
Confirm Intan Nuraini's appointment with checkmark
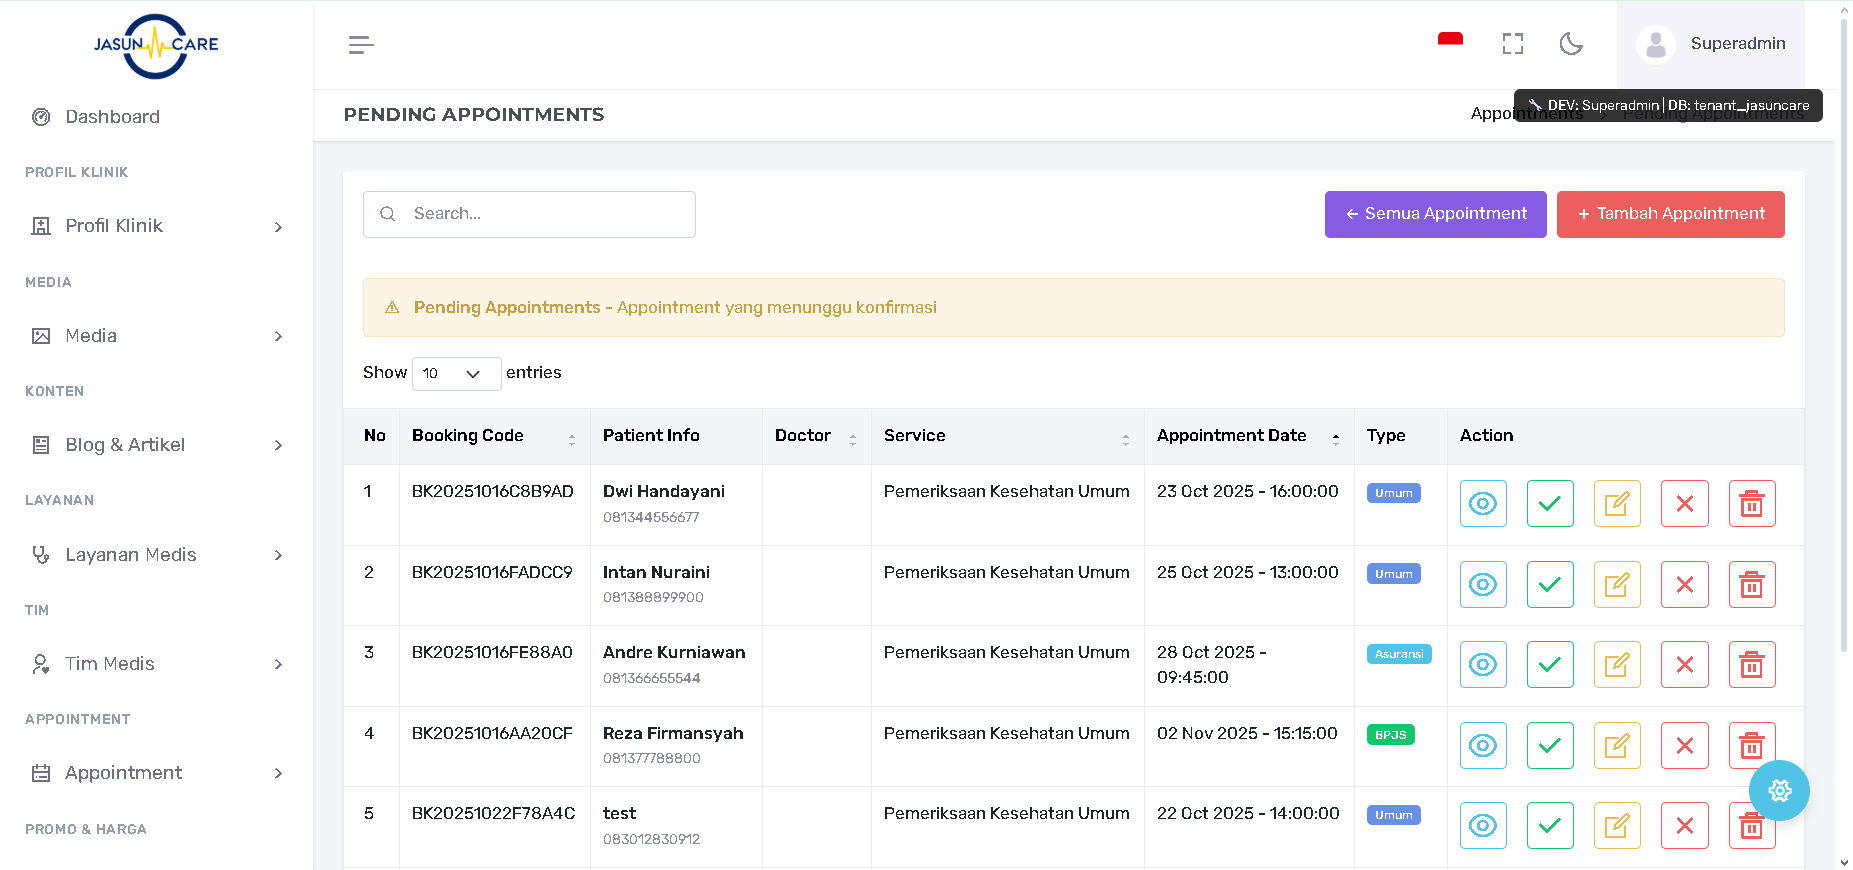(x=1549, y=585)
